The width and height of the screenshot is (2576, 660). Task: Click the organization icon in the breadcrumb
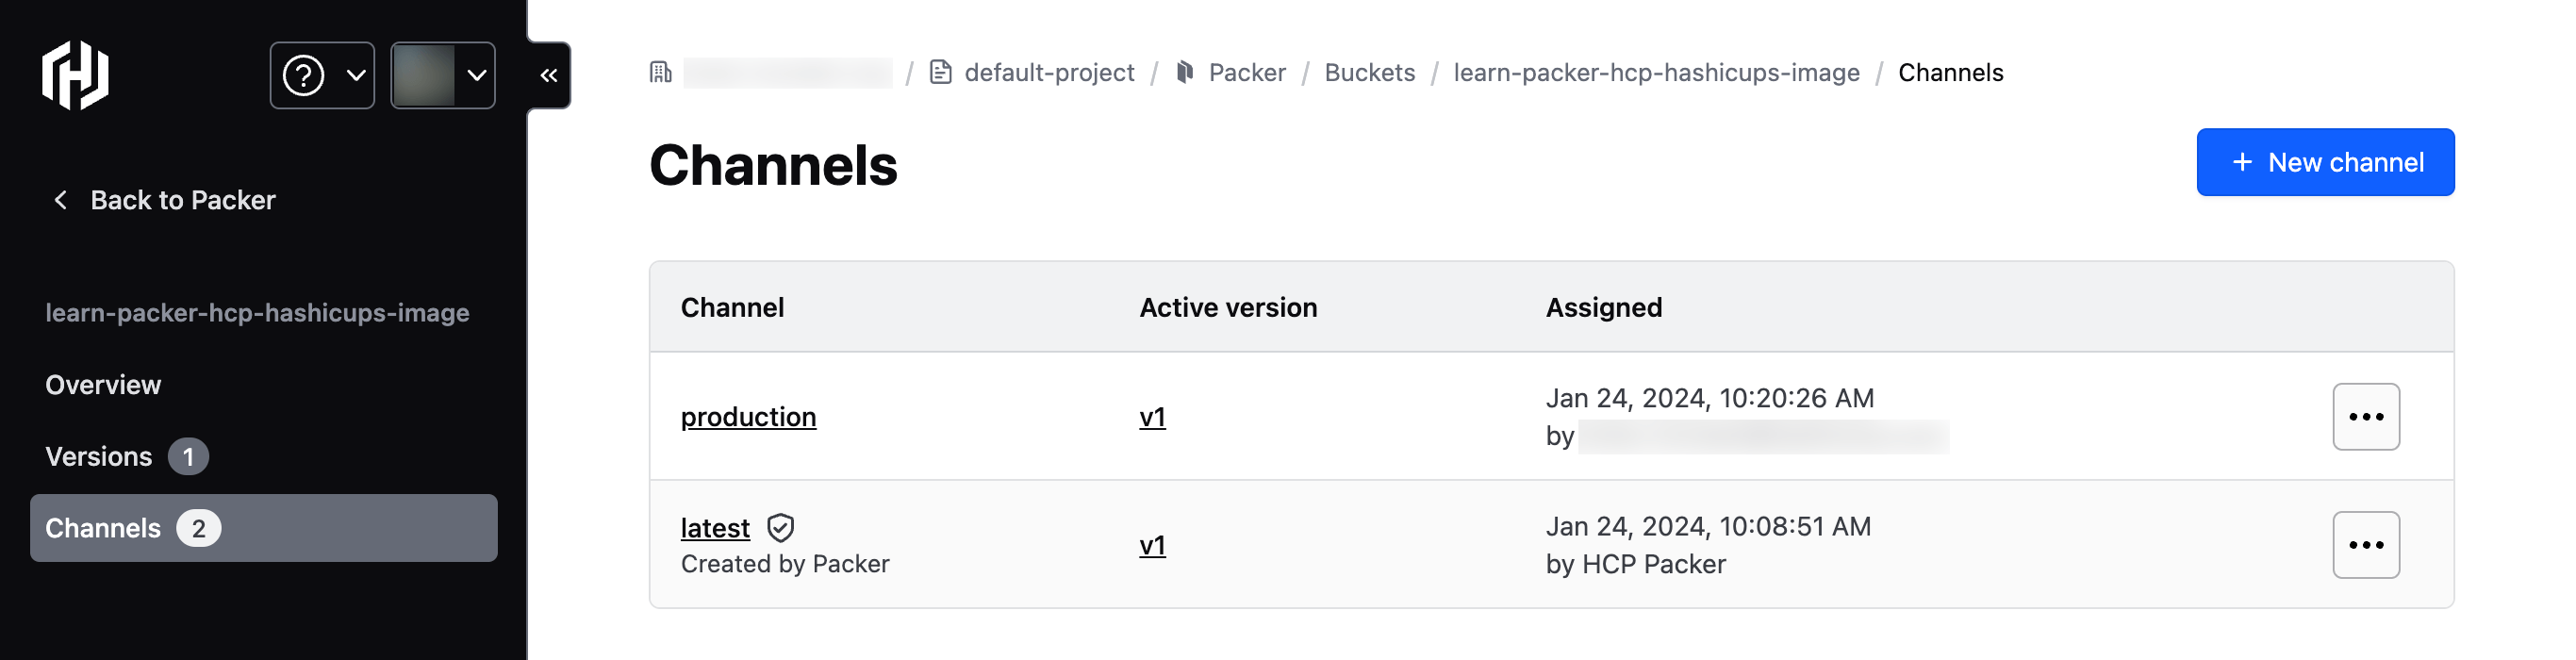660,72
